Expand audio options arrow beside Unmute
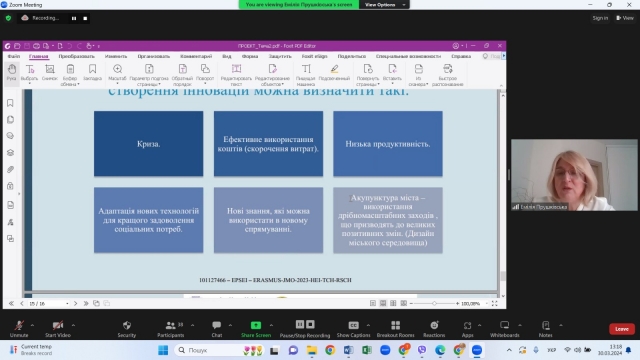This screenshot has width=640, height=360. [x=32, y=325]
